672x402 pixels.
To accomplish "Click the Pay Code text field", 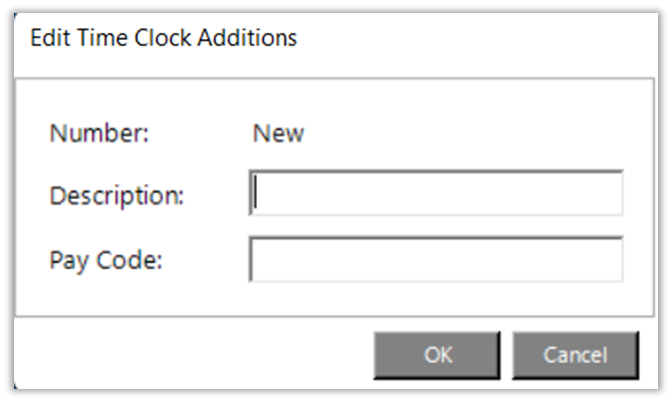I will (x=436, y=260).
